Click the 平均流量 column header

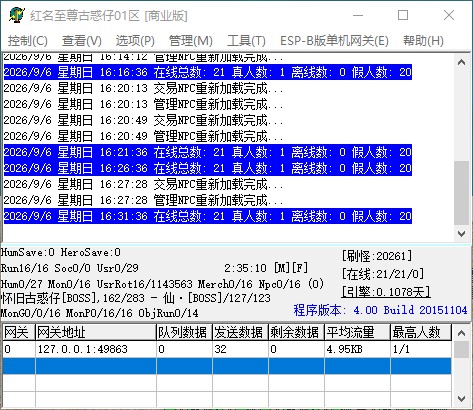(357, 332)
